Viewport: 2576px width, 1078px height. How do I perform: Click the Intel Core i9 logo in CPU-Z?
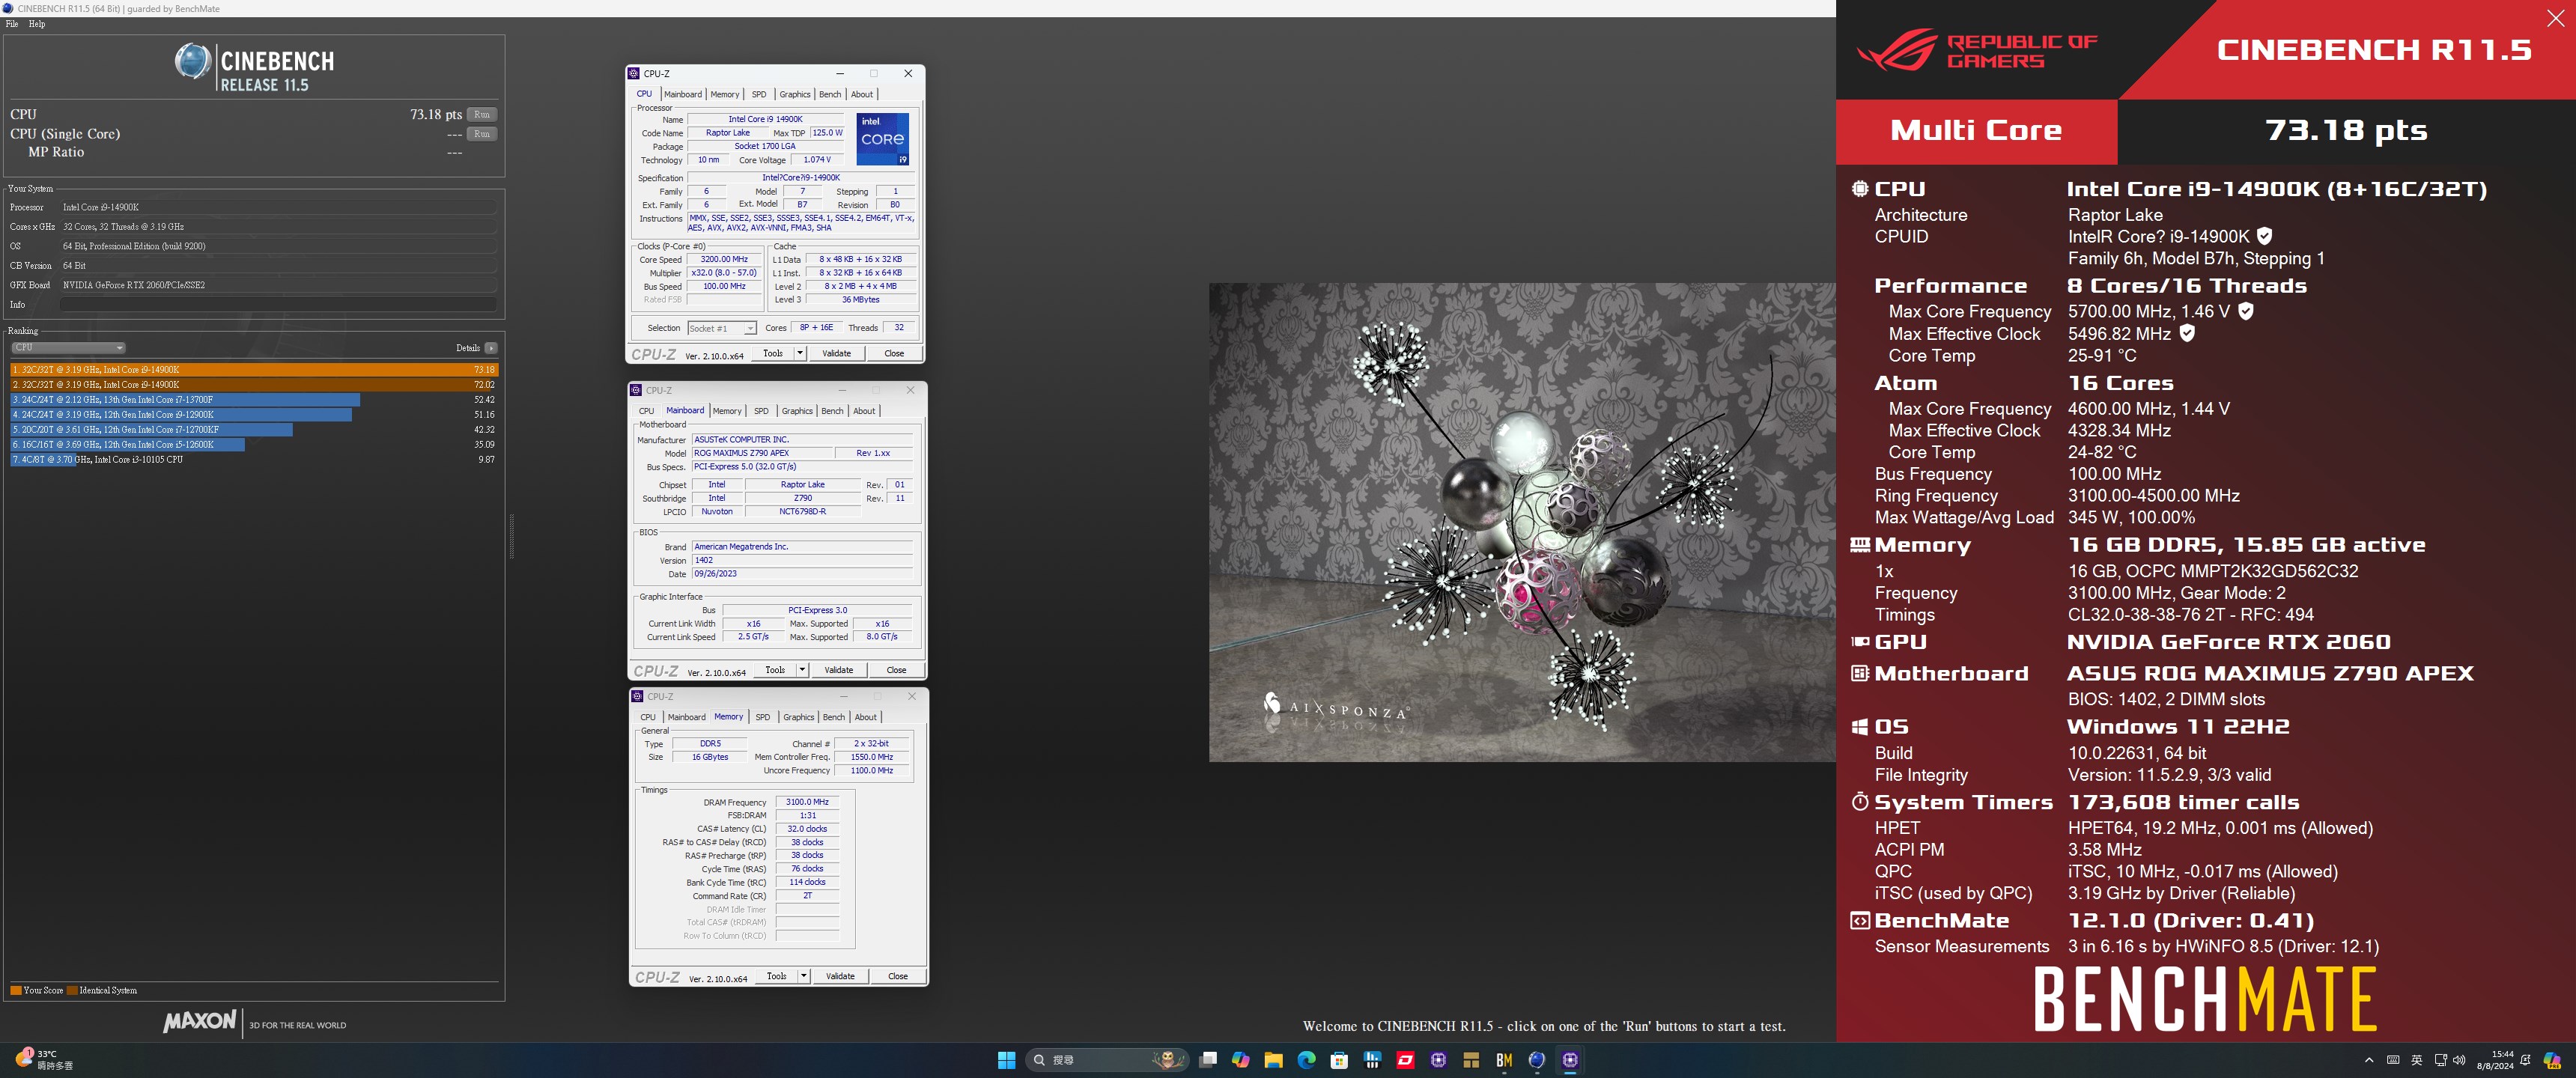point(883,139)
